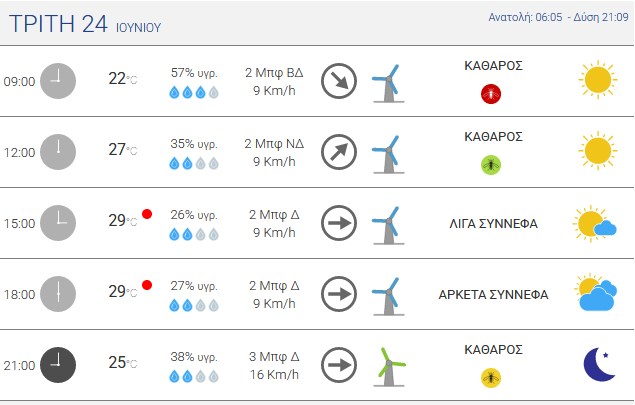The width and height of the screenshot is (635, 405).
Task: Click the yellow mosquito icon at 21:00
Action: (491, 378)
